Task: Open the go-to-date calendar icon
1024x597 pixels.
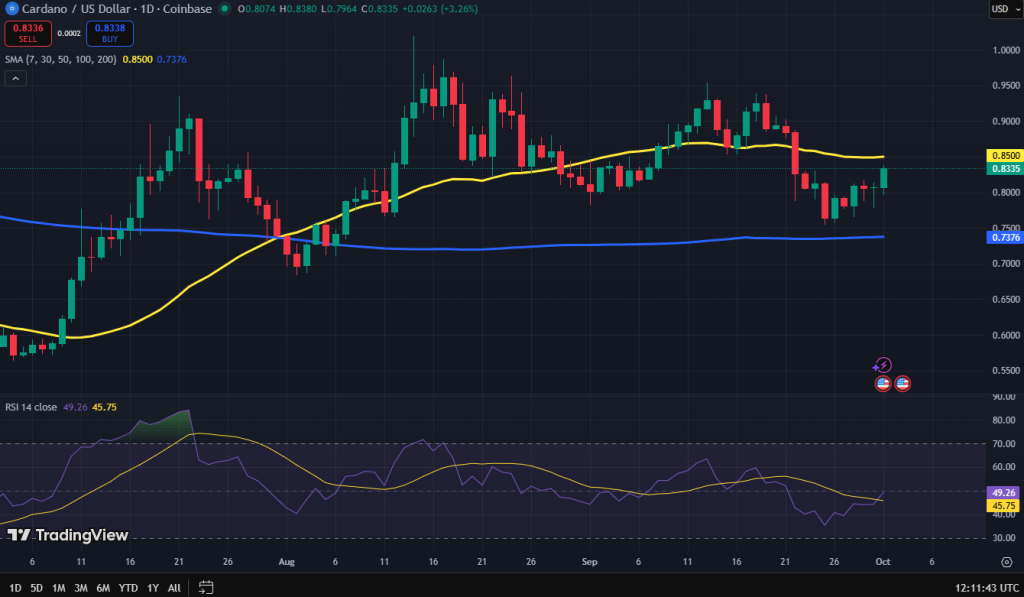Action: click(x=206, y=587)
